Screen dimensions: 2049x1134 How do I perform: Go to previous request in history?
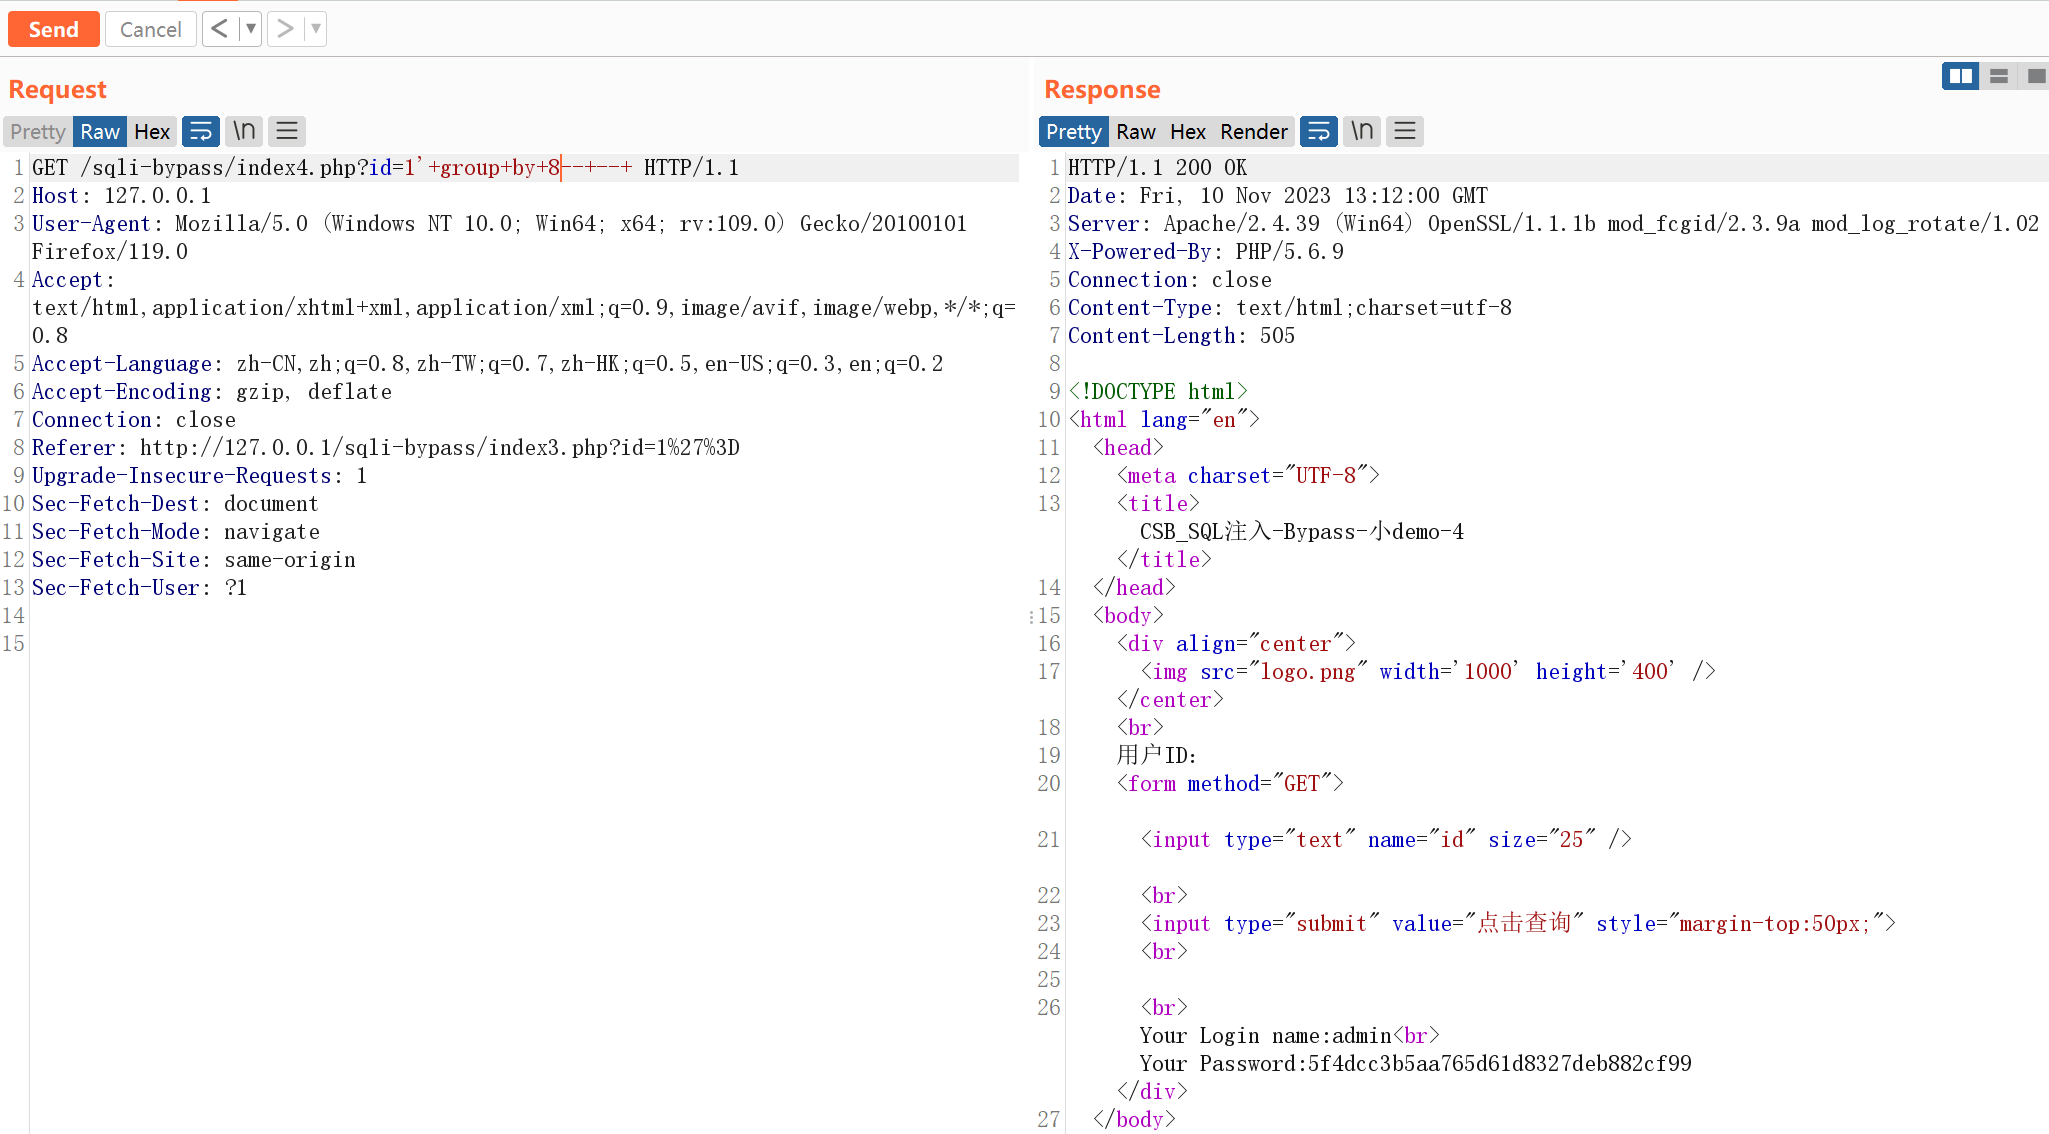[219, 28]
